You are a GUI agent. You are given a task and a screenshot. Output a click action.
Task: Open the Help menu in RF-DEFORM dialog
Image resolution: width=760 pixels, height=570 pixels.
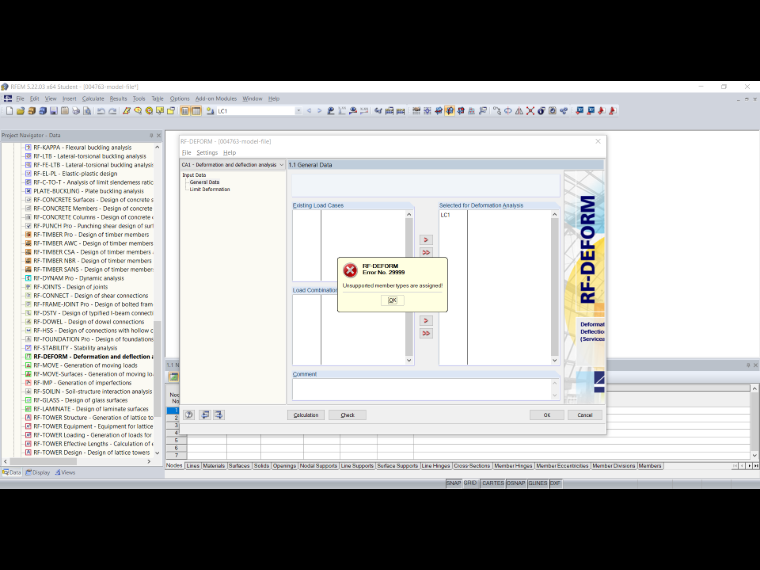coord(229,153)
